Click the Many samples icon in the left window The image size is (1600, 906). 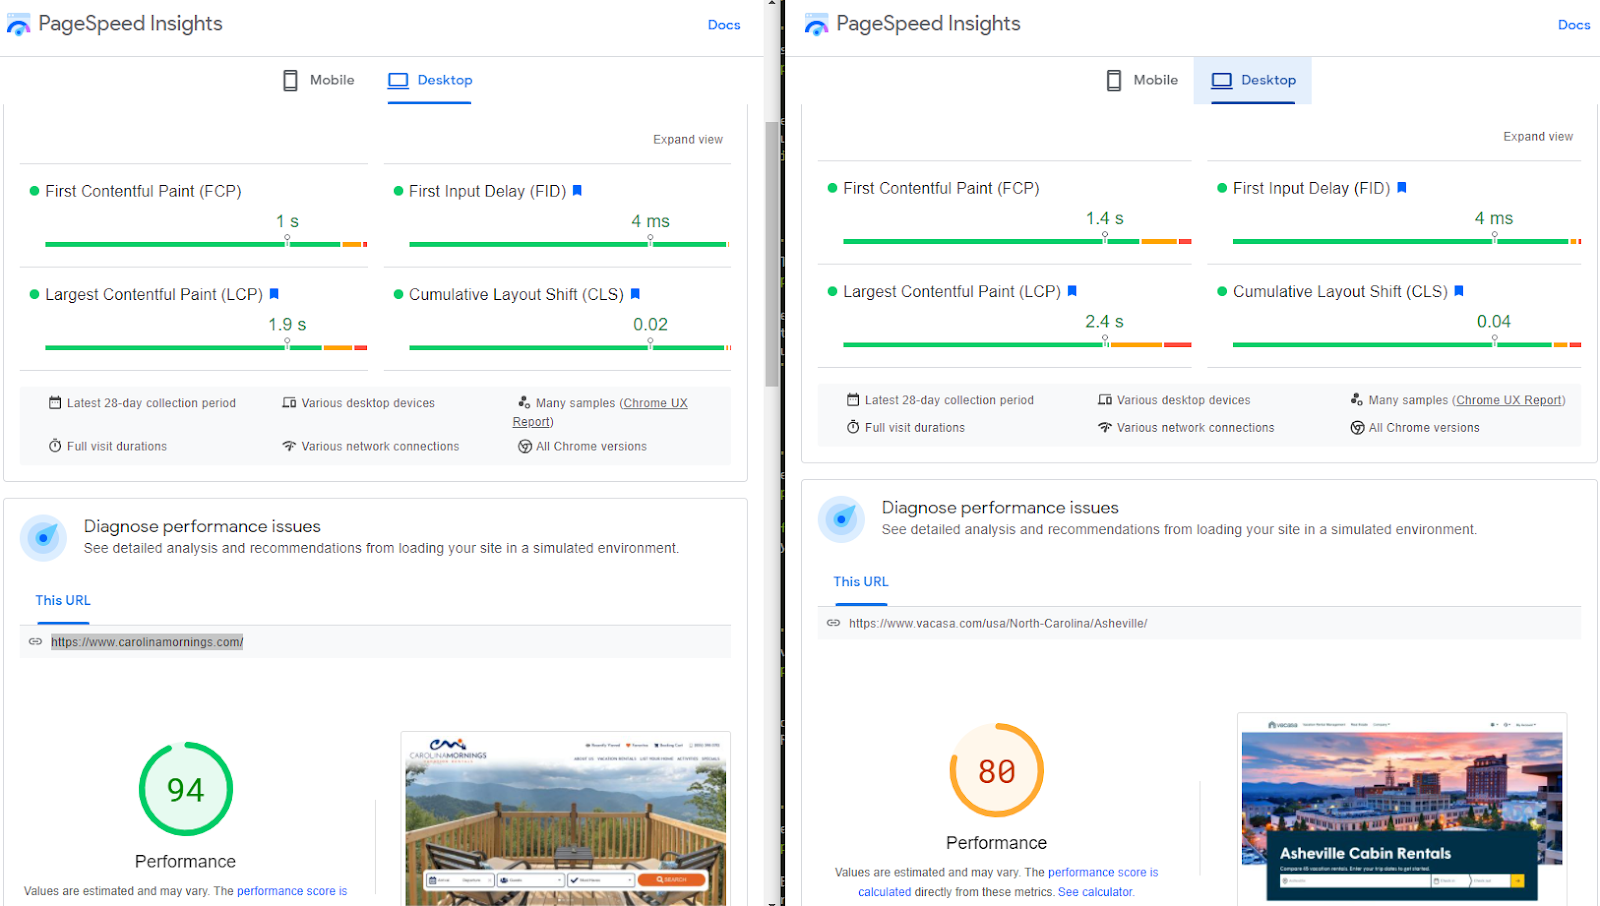pos(524,402)
